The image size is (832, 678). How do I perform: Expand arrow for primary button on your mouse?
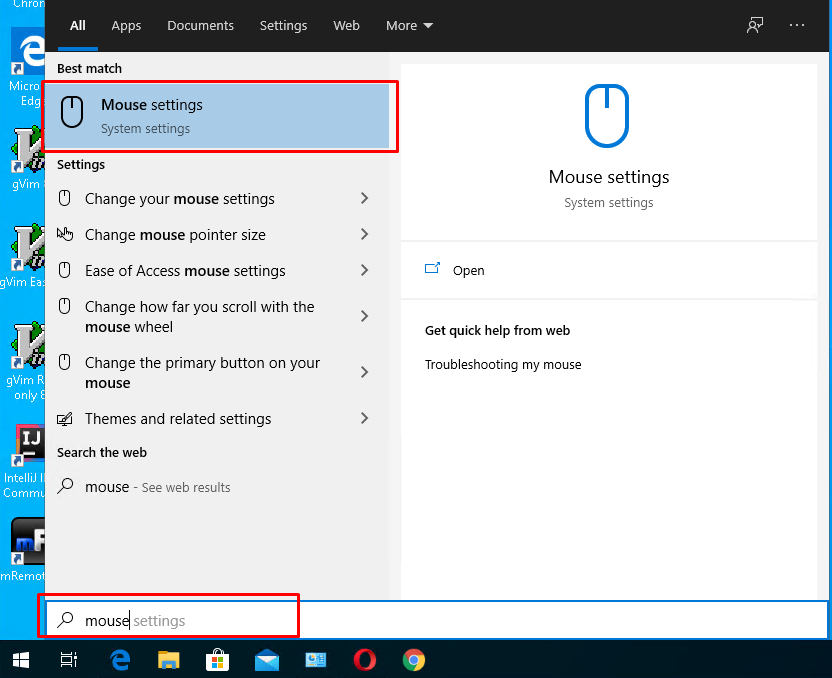pyautogui.click(x=364, y=372)
